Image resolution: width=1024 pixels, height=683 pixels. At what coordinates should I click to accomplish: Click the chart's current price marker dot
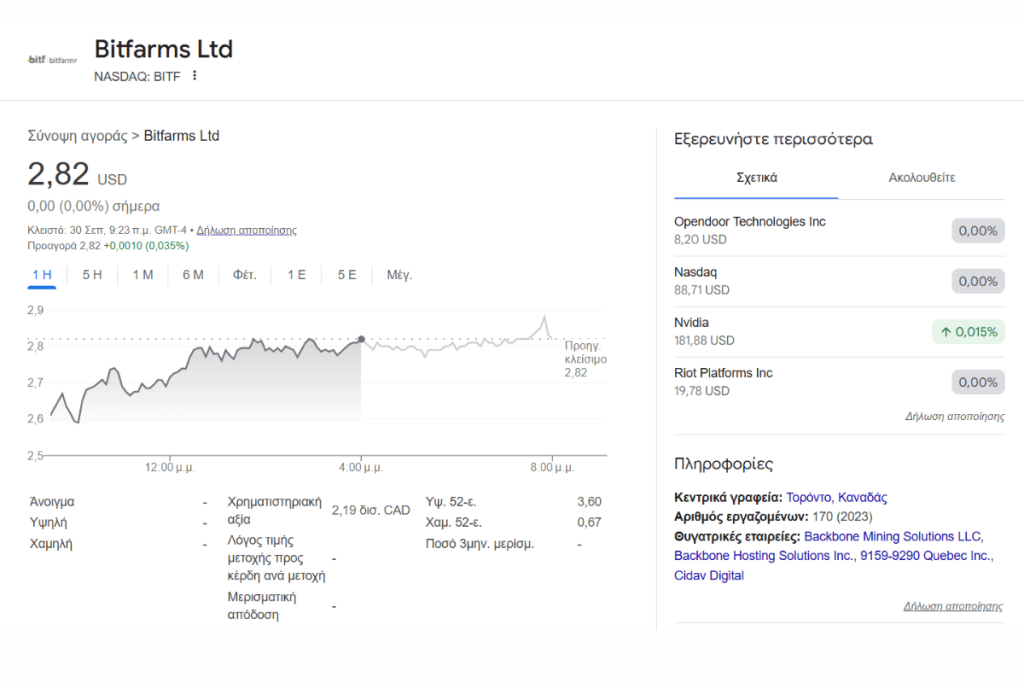click(x=361, y=340)
